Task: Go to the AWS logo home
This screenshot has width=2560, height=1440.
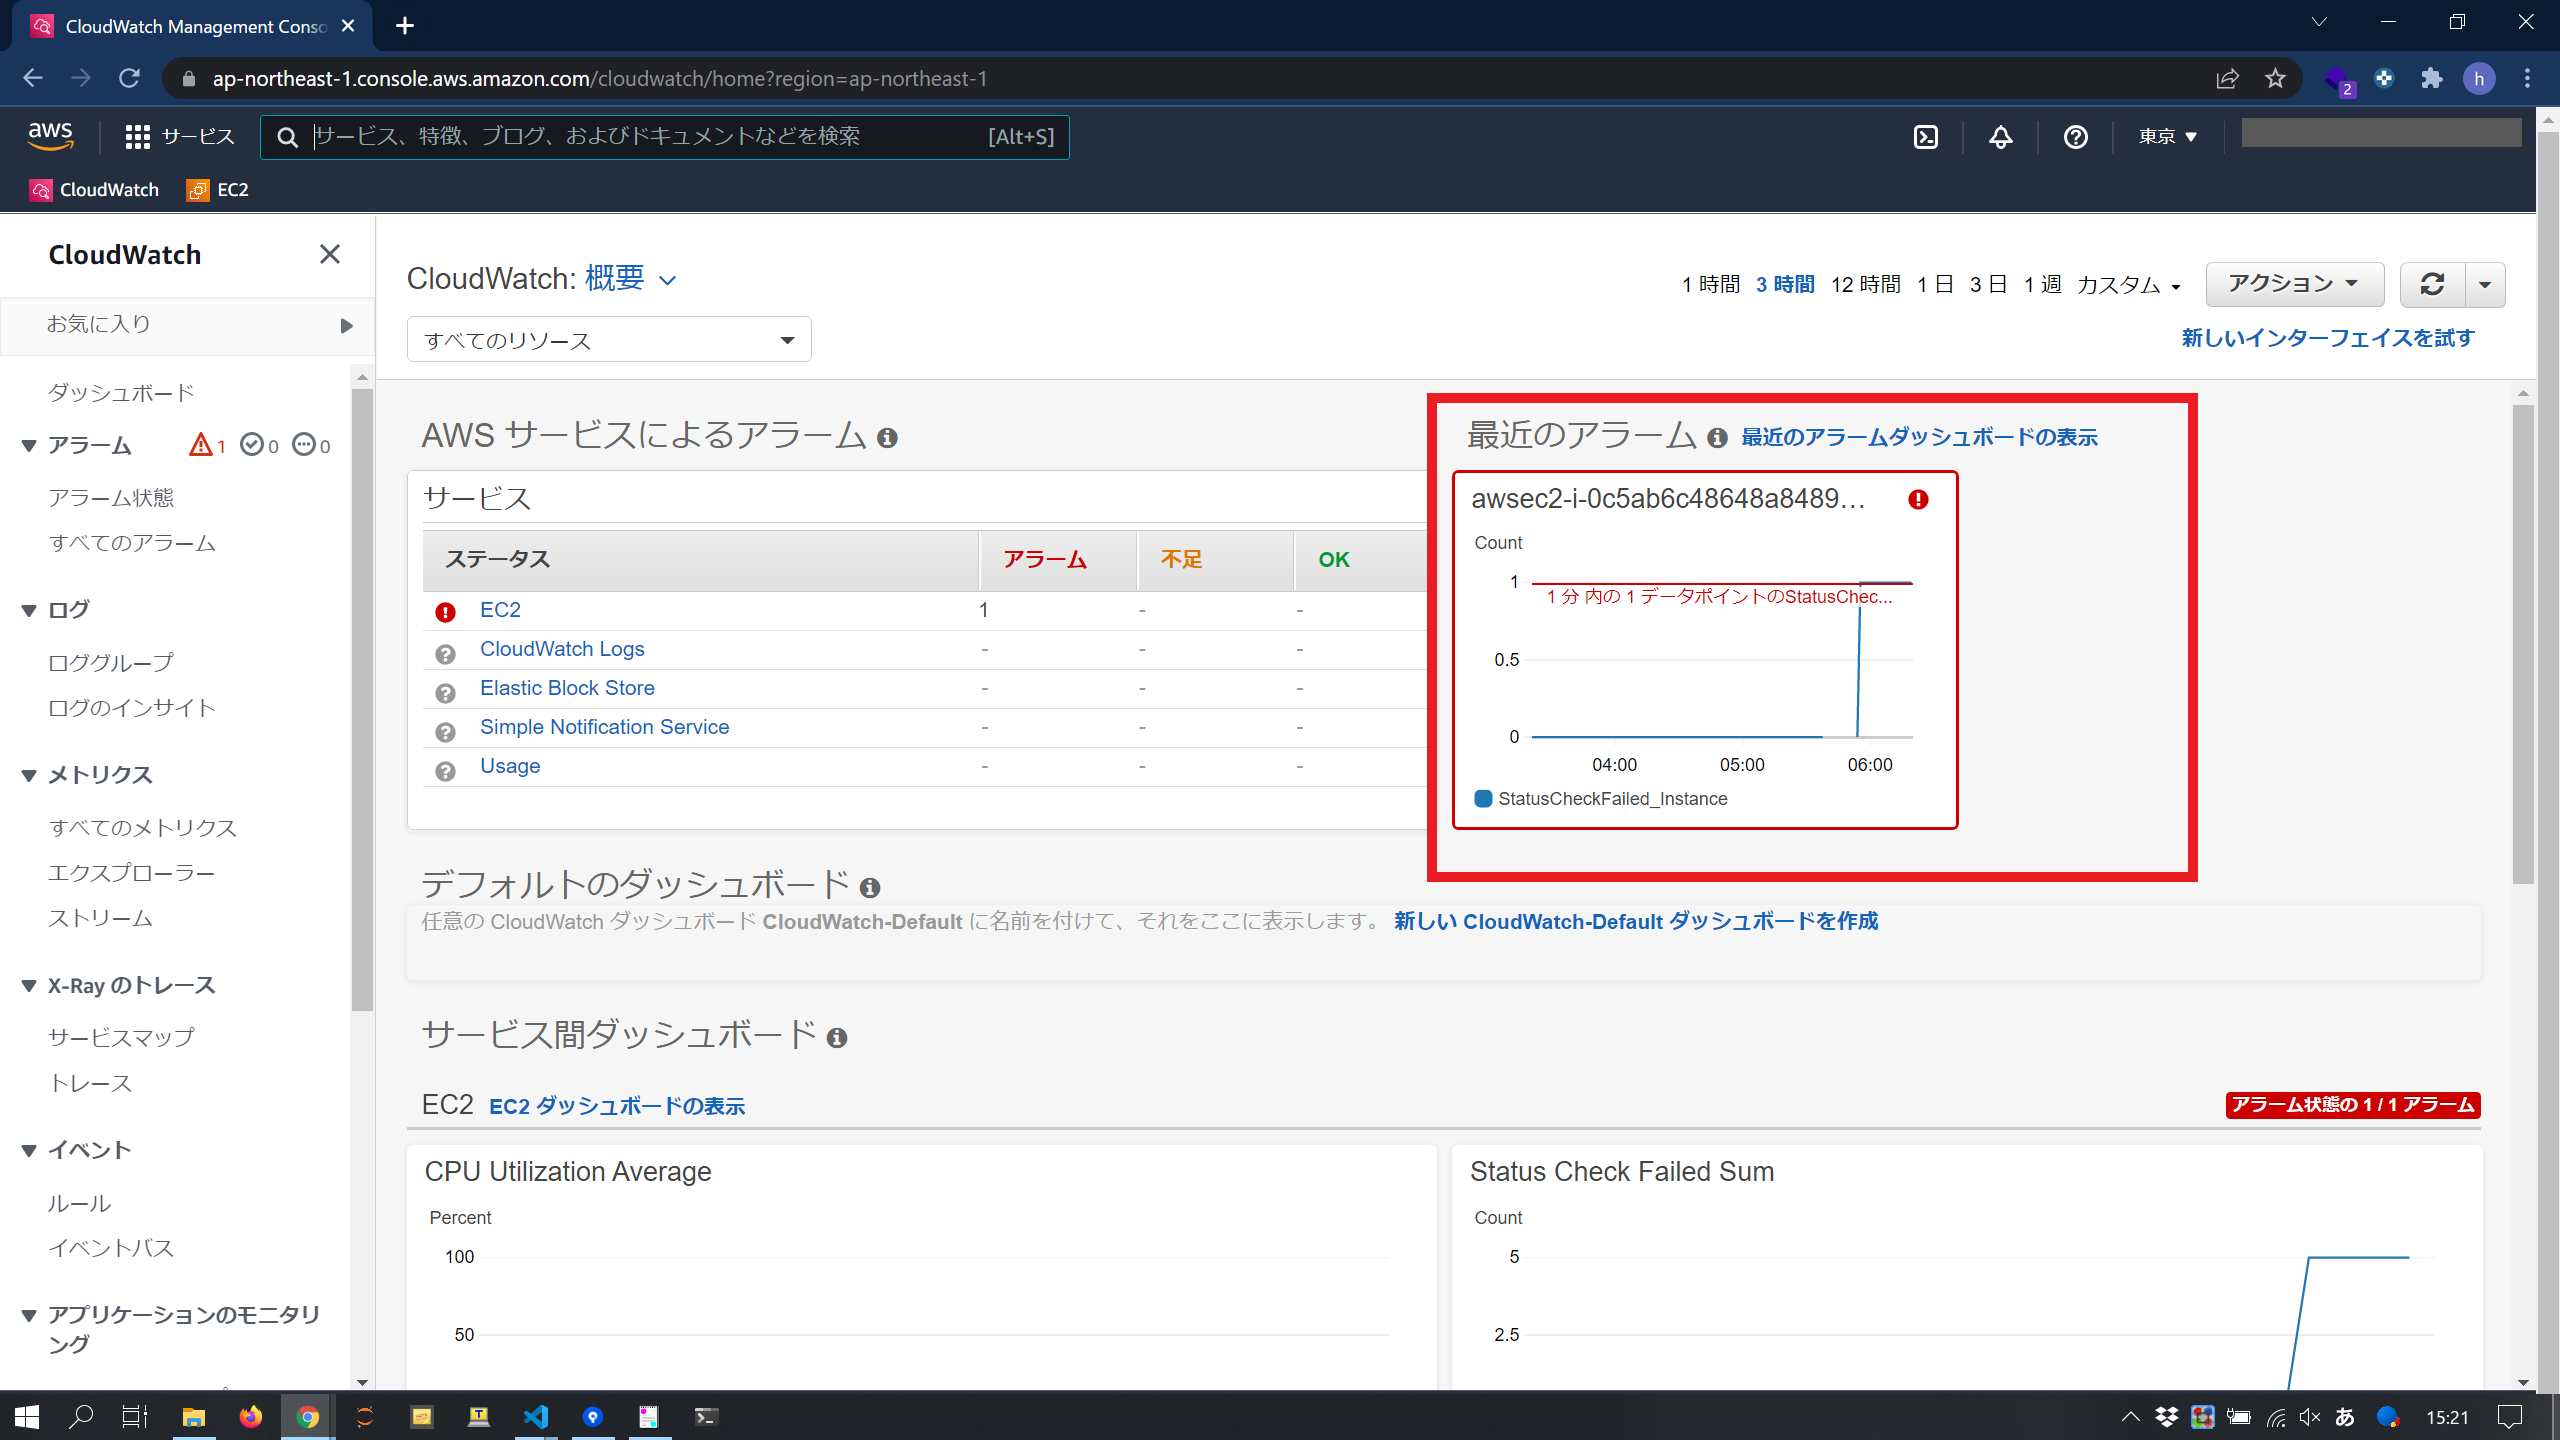Action: pos(50,136)
